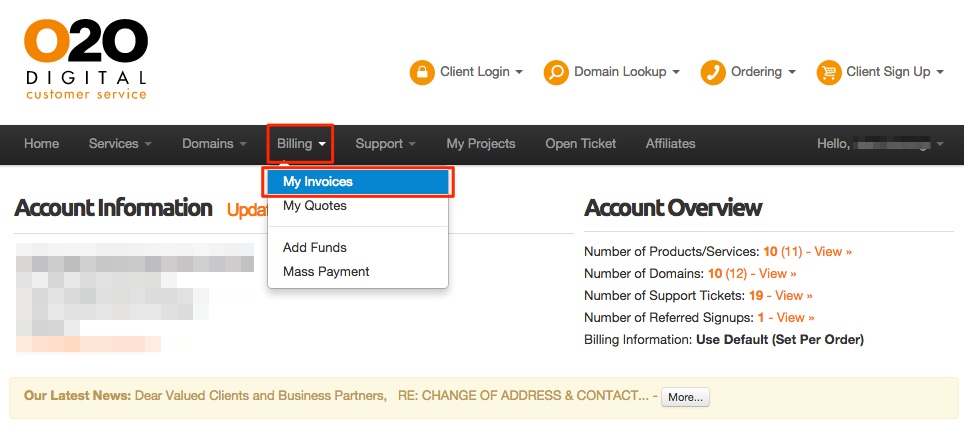Click the phone Ordering icon
Viewport: 964px width, 432px height.
click(x=713, y=73)
